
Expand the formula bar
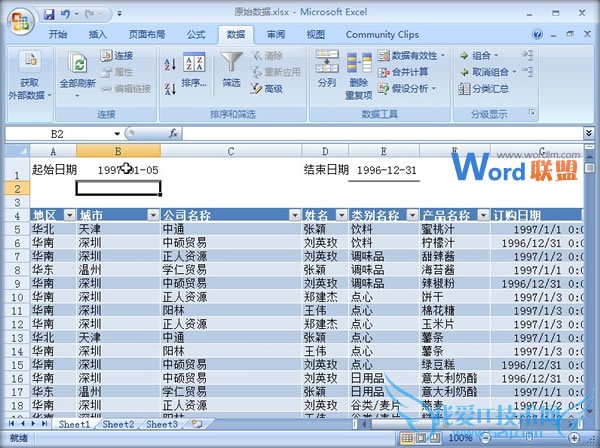click(589, 134)
